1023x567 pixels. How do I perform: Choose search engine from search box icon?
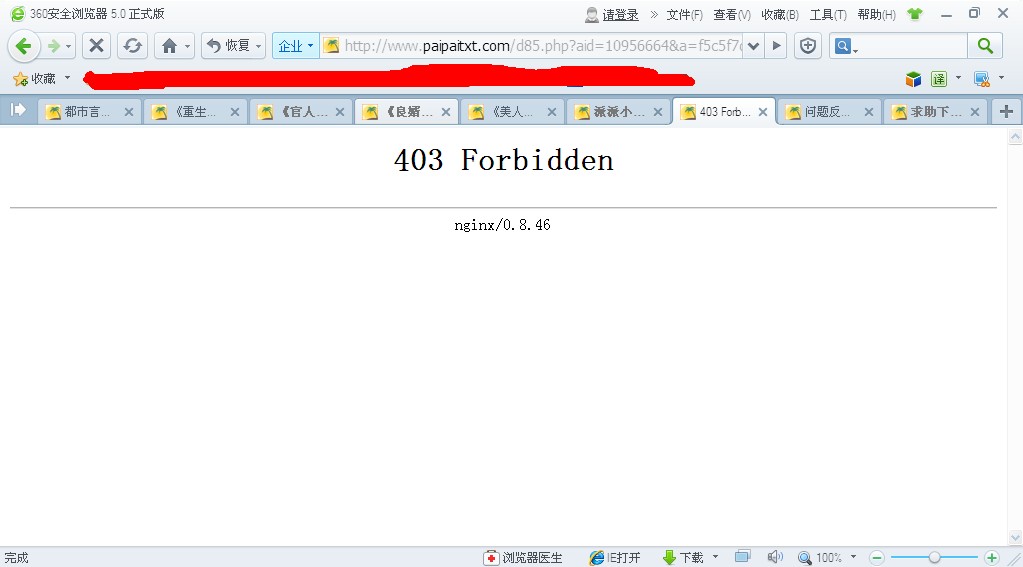pos(846,46)
